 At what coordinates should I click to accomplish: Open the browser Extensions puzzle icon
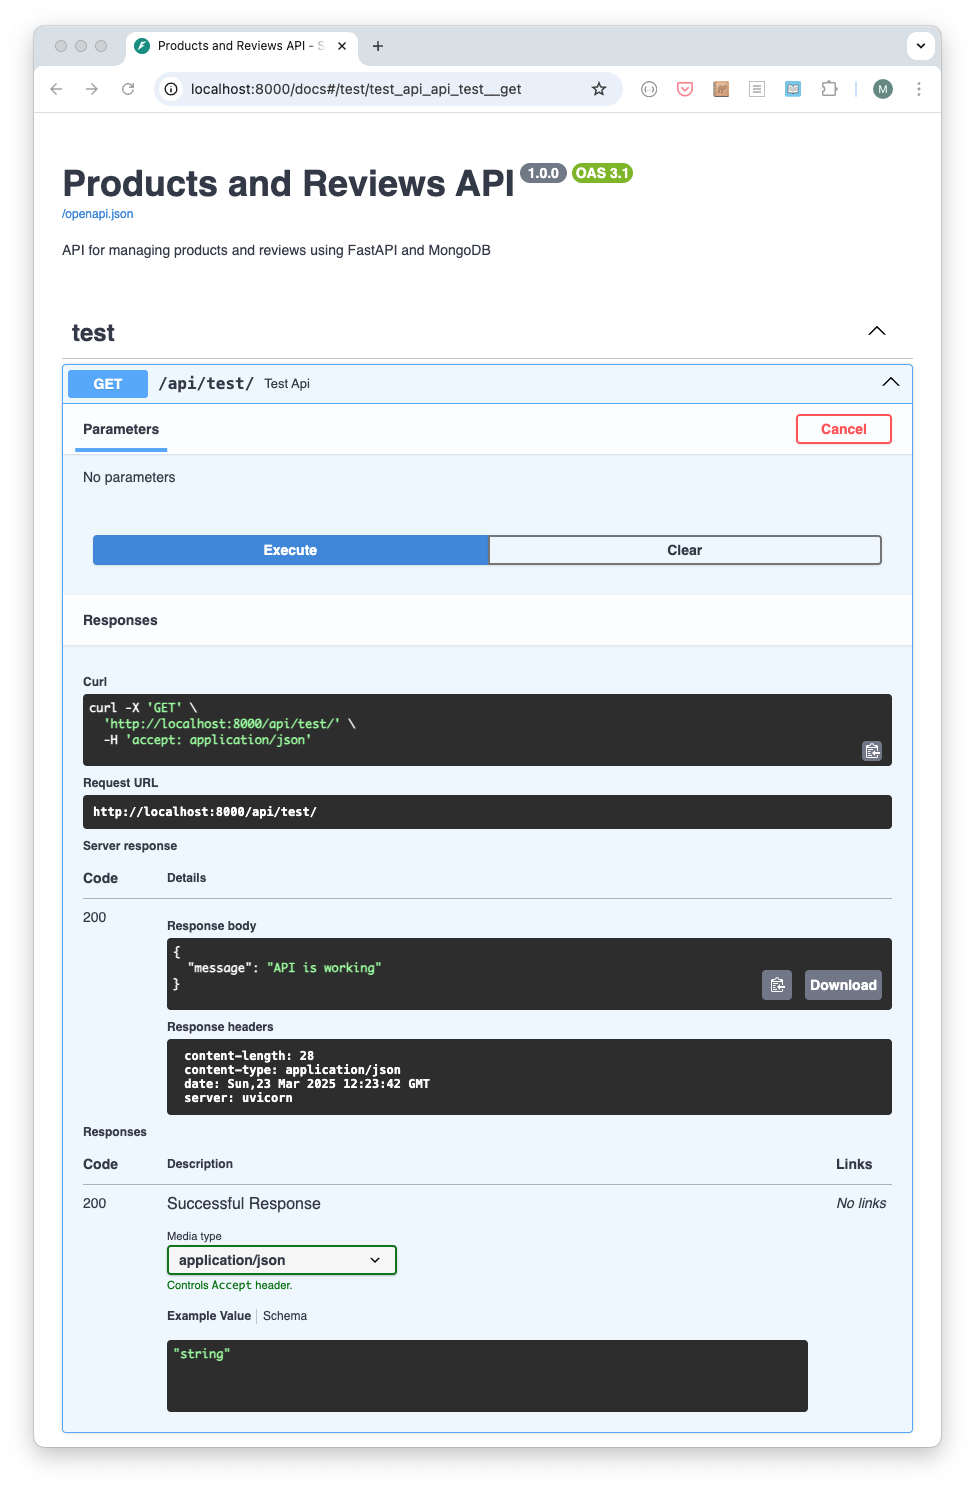829,89
